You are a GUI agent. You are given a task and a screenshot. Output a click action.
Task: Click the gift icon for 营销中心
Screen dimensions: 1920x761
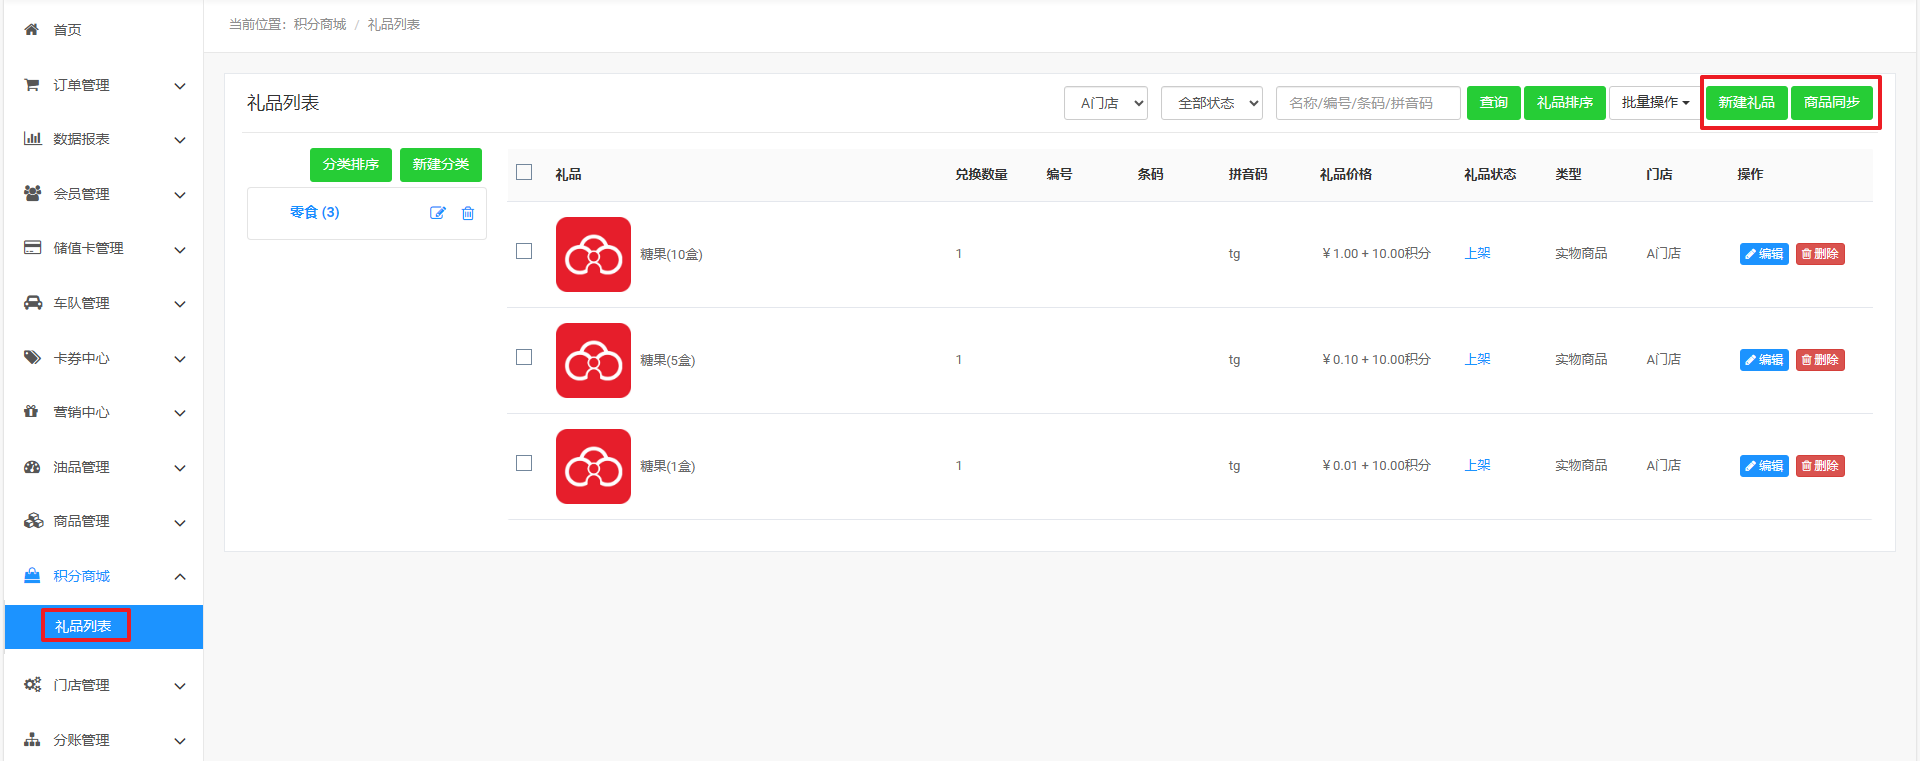[32, 412]
